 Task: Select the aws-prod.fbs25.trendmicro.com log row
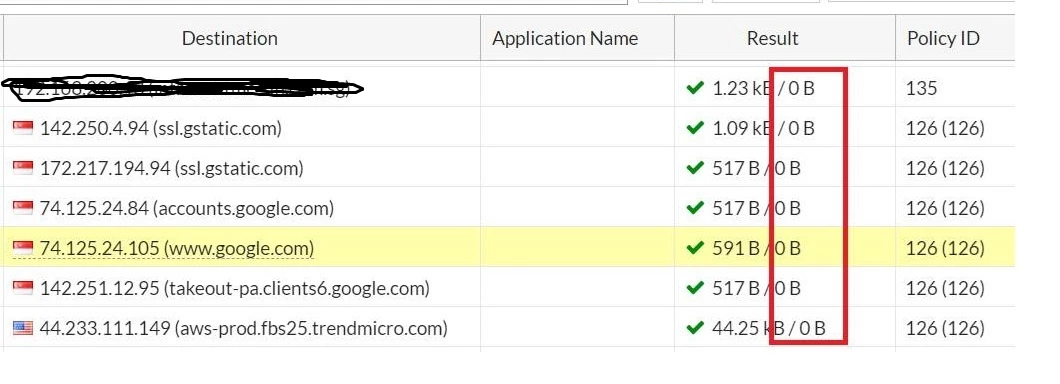pyautogui.click(x=508, y=328)
